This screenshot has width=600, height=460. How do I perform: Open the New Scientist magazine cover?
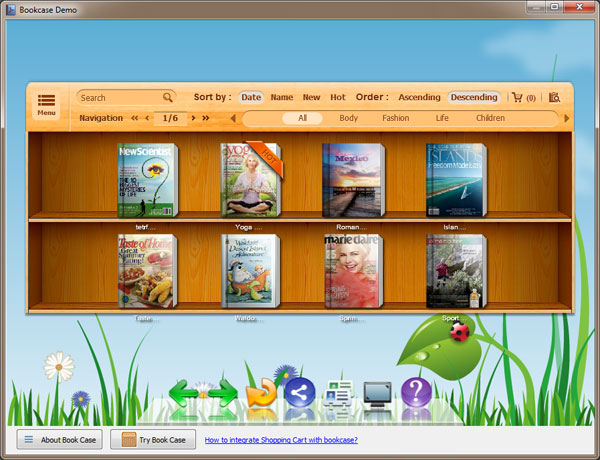tap(147, 180)
